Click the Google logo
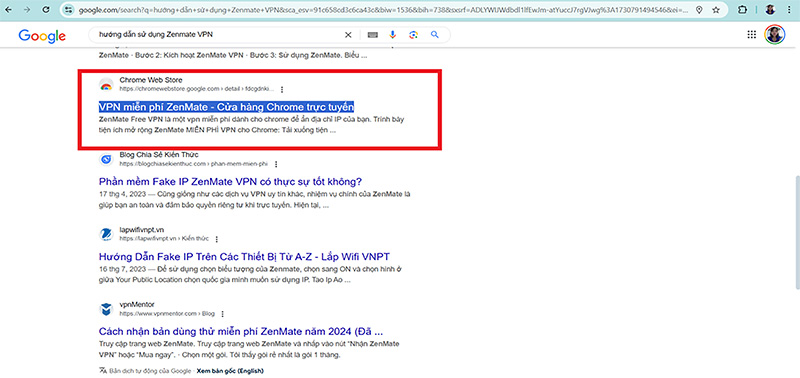This screenshot has height=378, width=800. [x=42, y=36]
